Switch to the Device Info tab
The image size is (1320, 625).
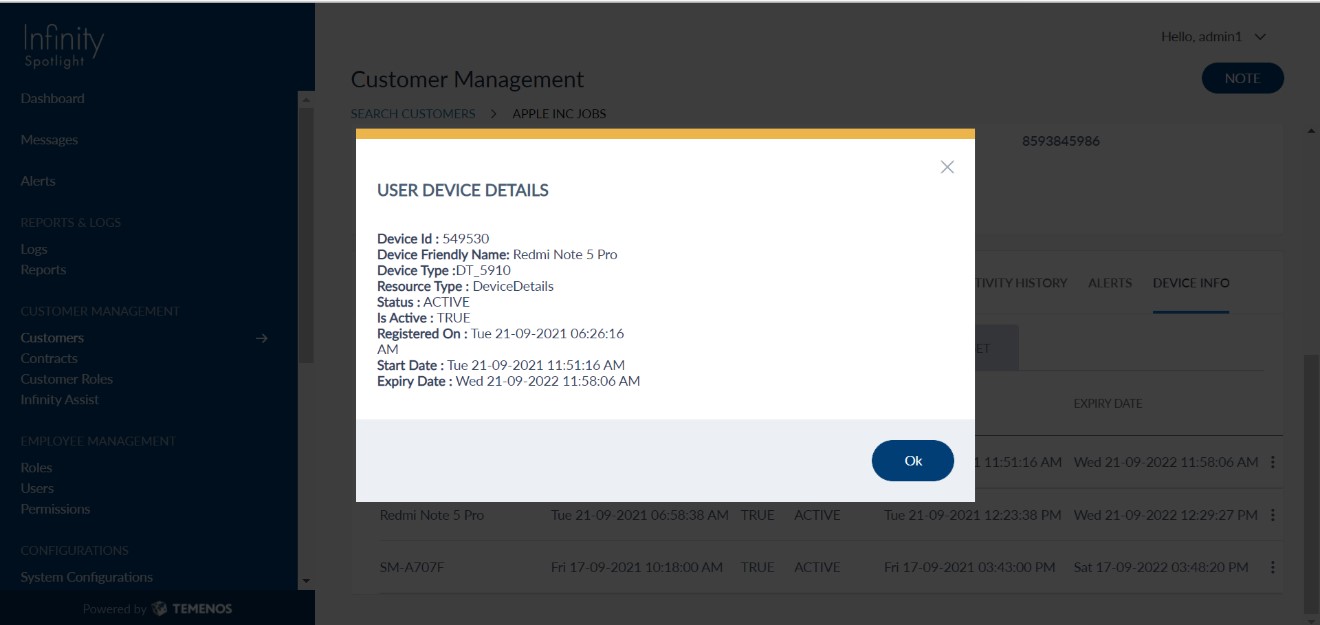point(1190,283)
